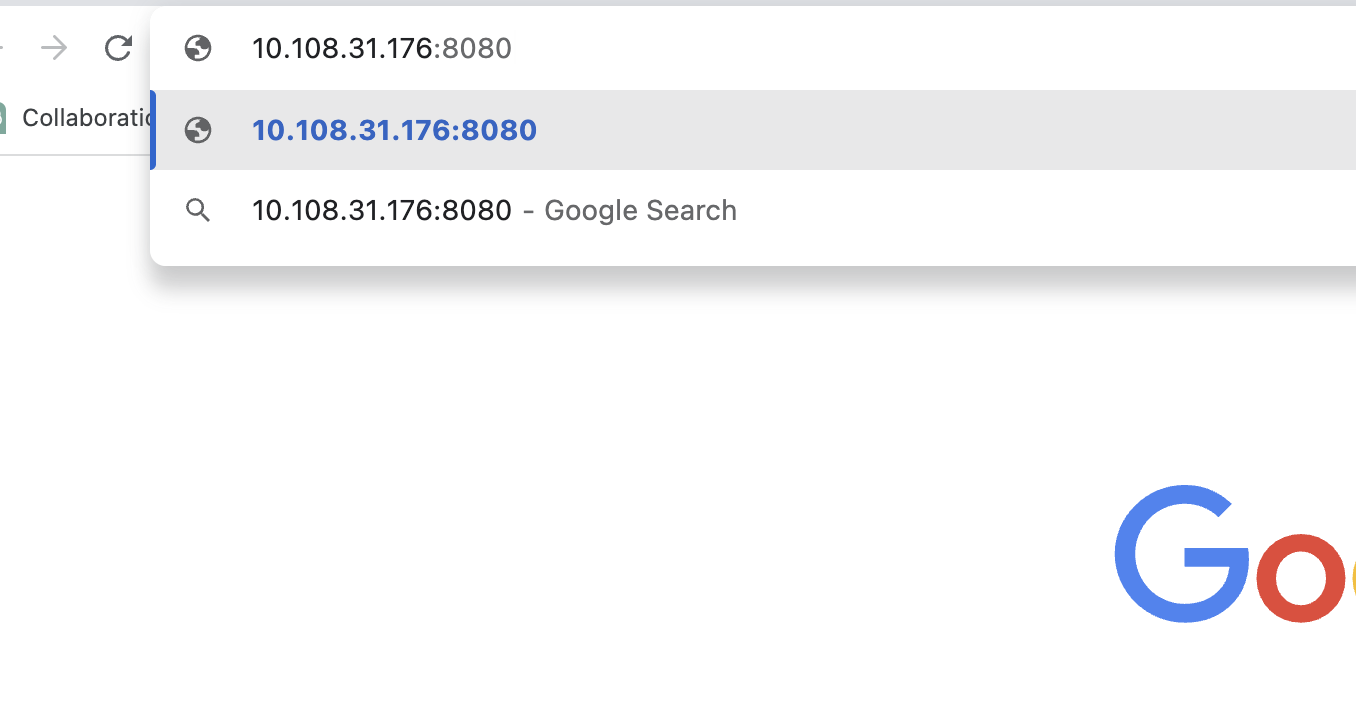
Task: Click the grey tab strip at the top
Action: [x=700, y=2]
